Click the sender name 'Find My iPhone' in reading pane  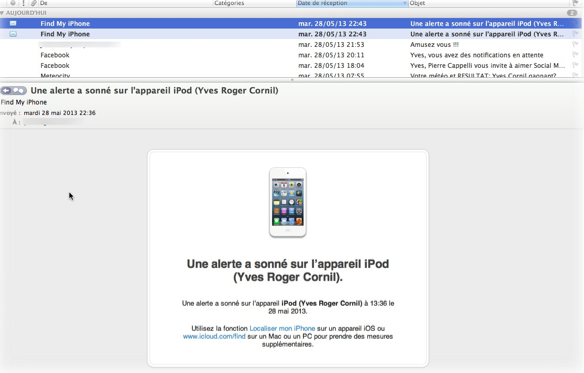coord(24,102)
